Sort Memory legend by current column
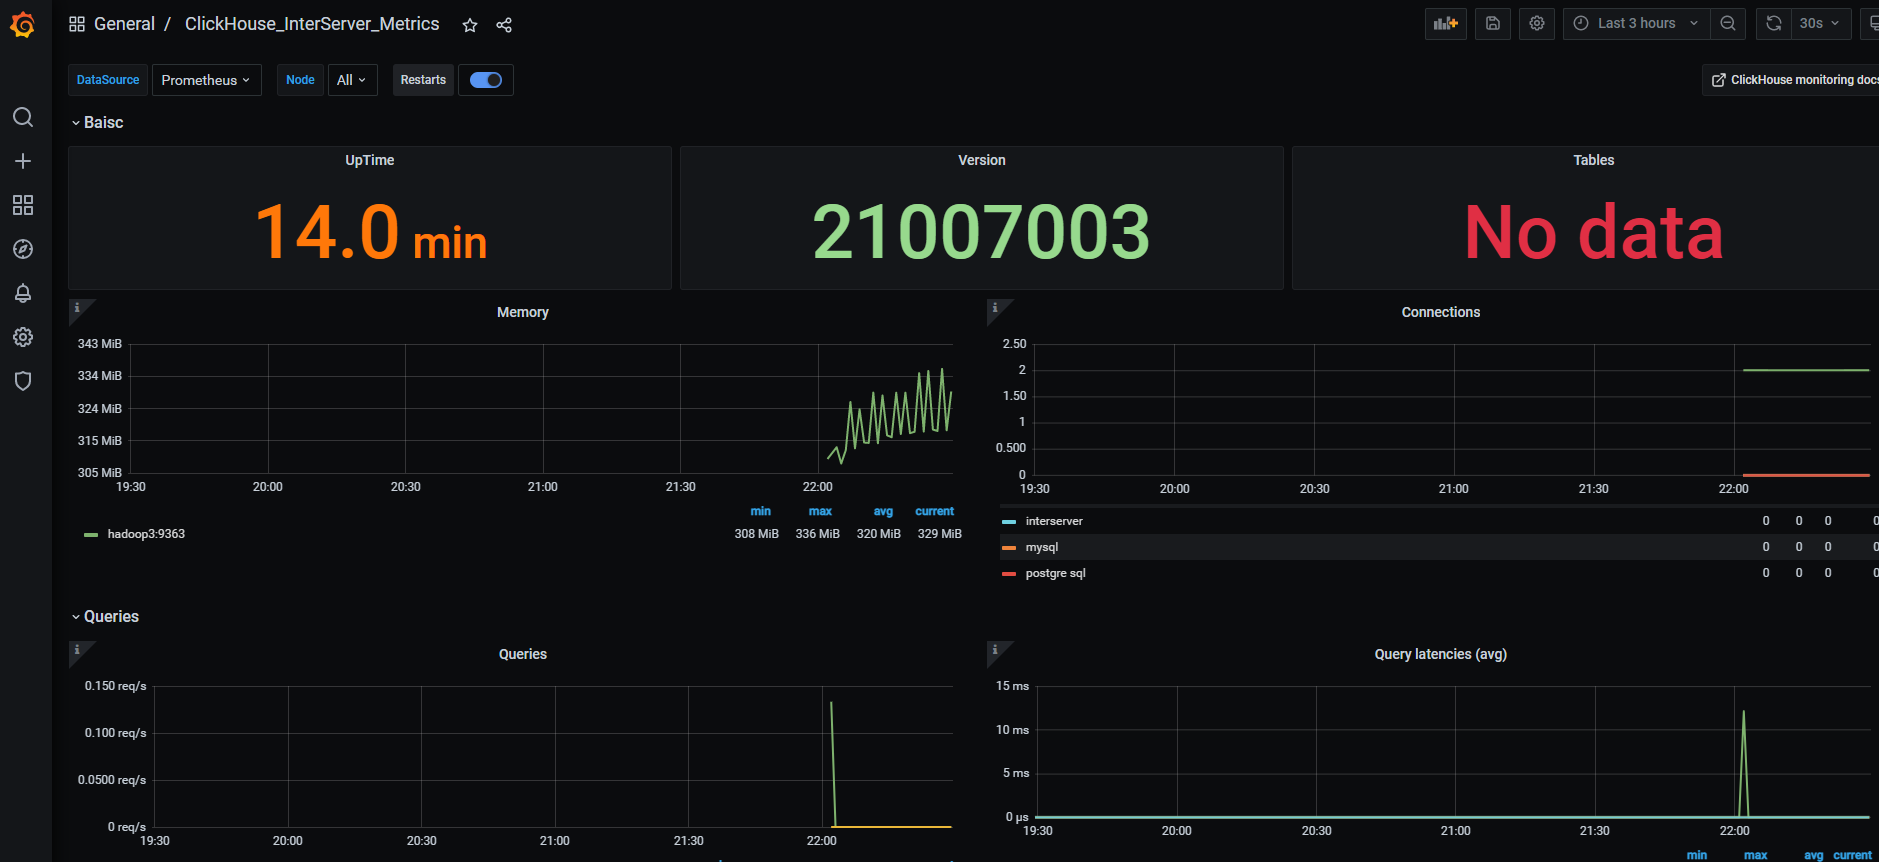 934,511
